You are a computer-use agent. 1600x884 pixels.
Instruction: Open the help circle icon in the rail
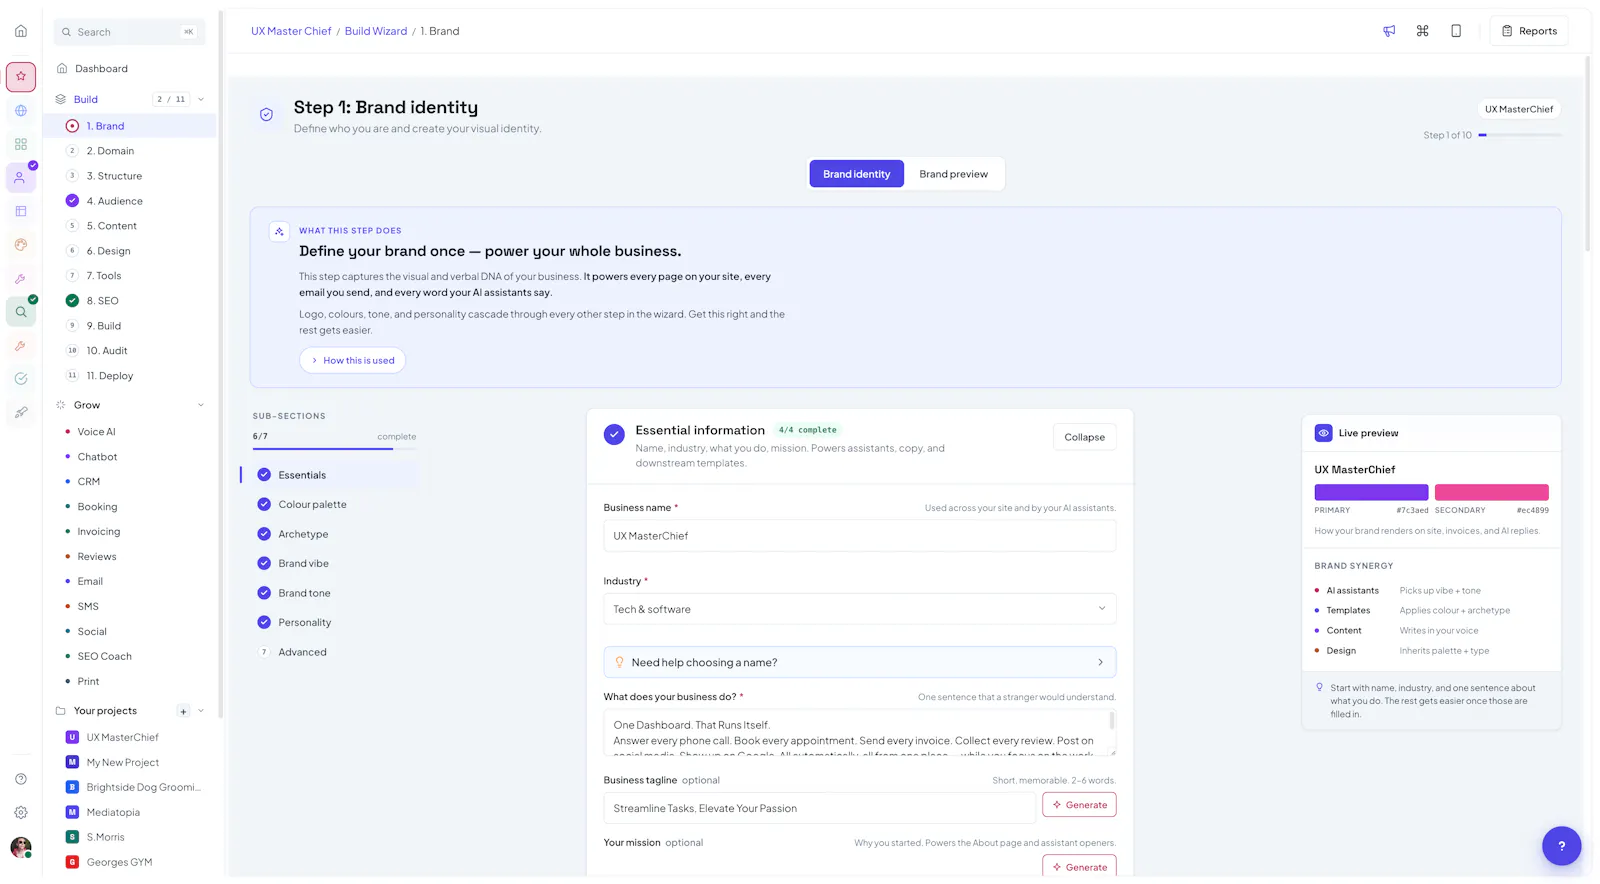(x=21, y=779)
